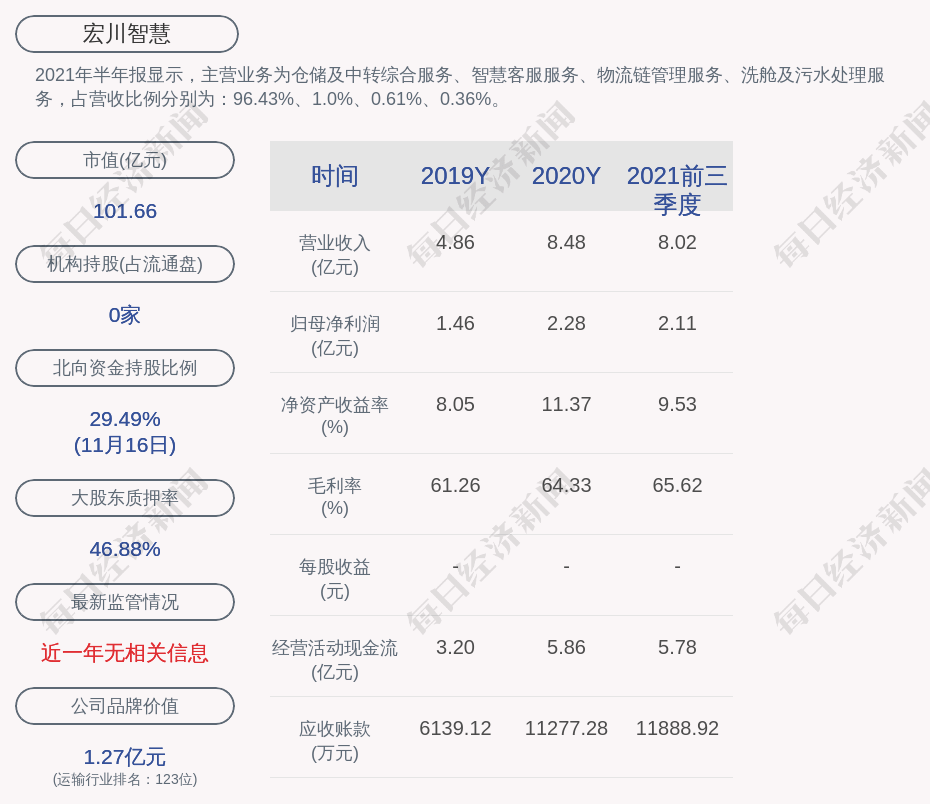Click the 归母净利润(亿元) row label
Screen dimensions: 930x804
tap(335, 336)
